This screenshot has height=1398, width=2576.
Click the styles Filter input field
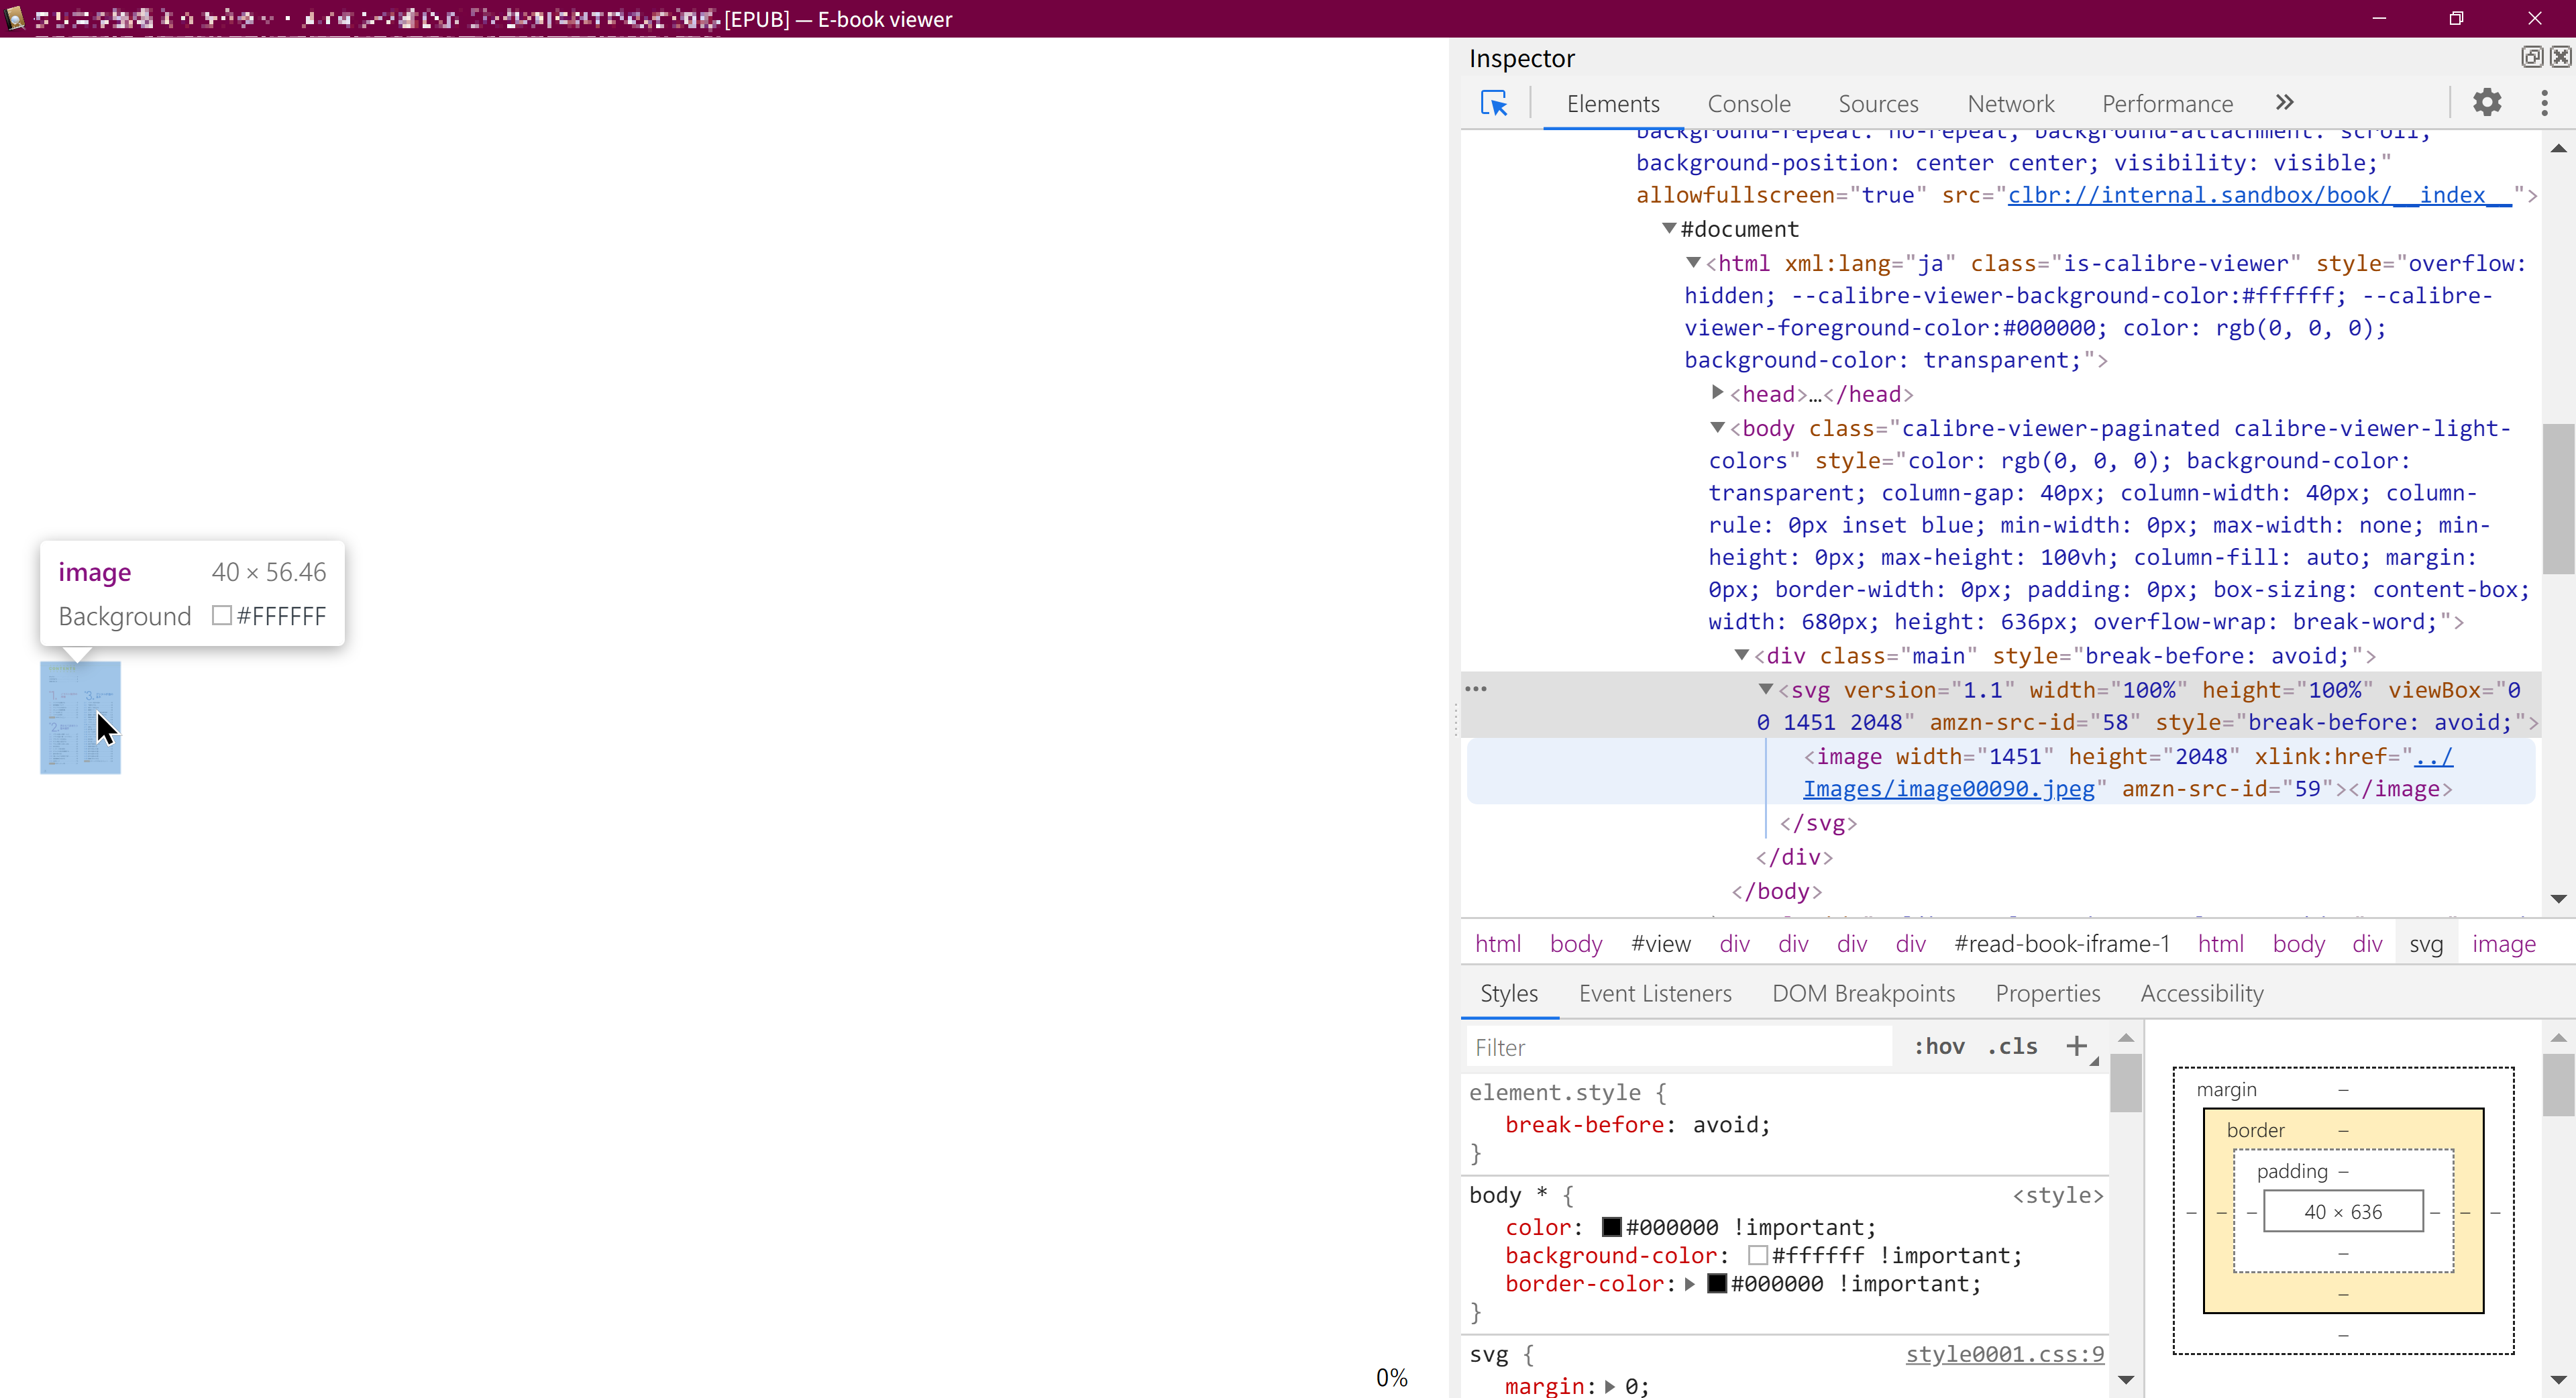coord(1680,1047)
